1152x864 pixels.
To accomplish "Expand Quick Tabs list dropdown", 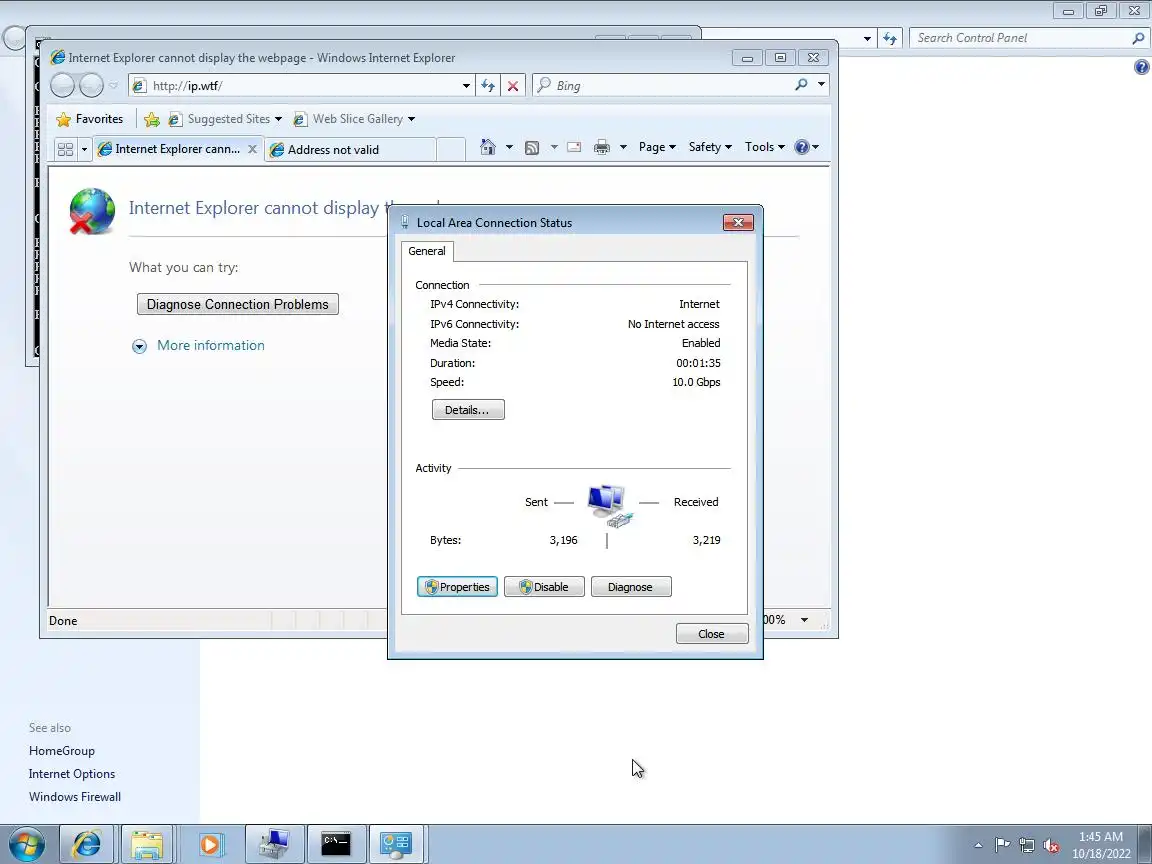I will [84, 149].
